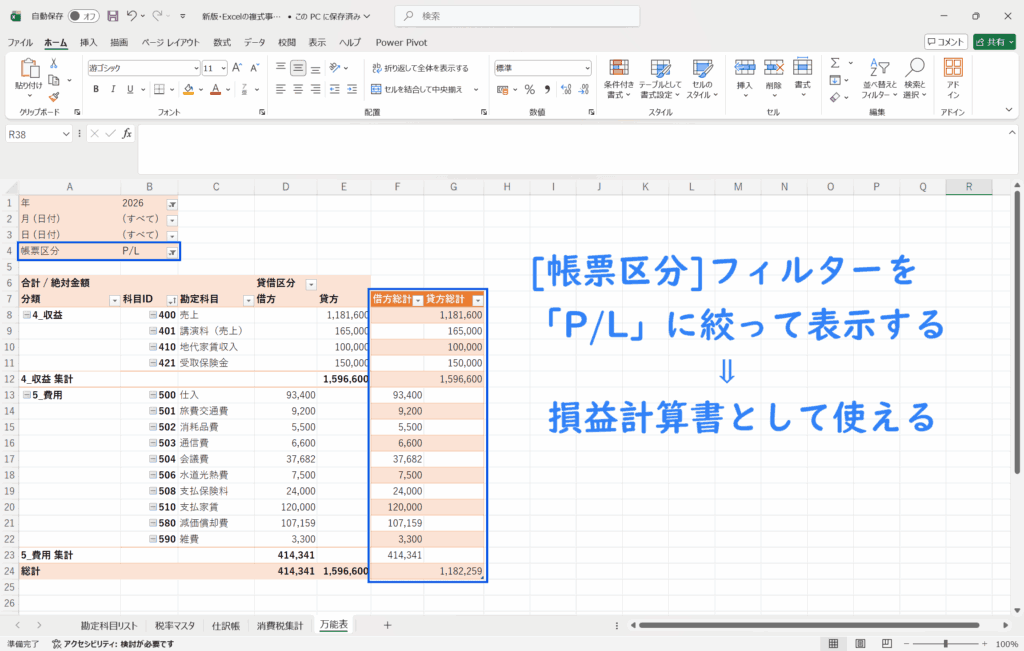Click the save floppy disk icon
This screenshot has width=1024, height=651.
[112, 16]
